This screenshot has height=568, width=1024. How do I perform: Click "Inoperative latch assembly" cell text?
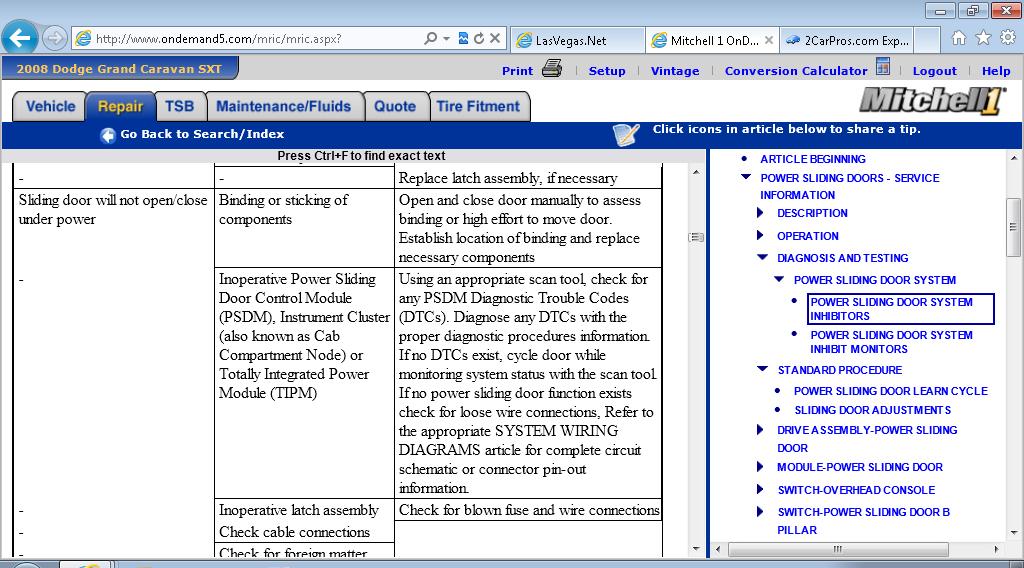click(298, 510)
